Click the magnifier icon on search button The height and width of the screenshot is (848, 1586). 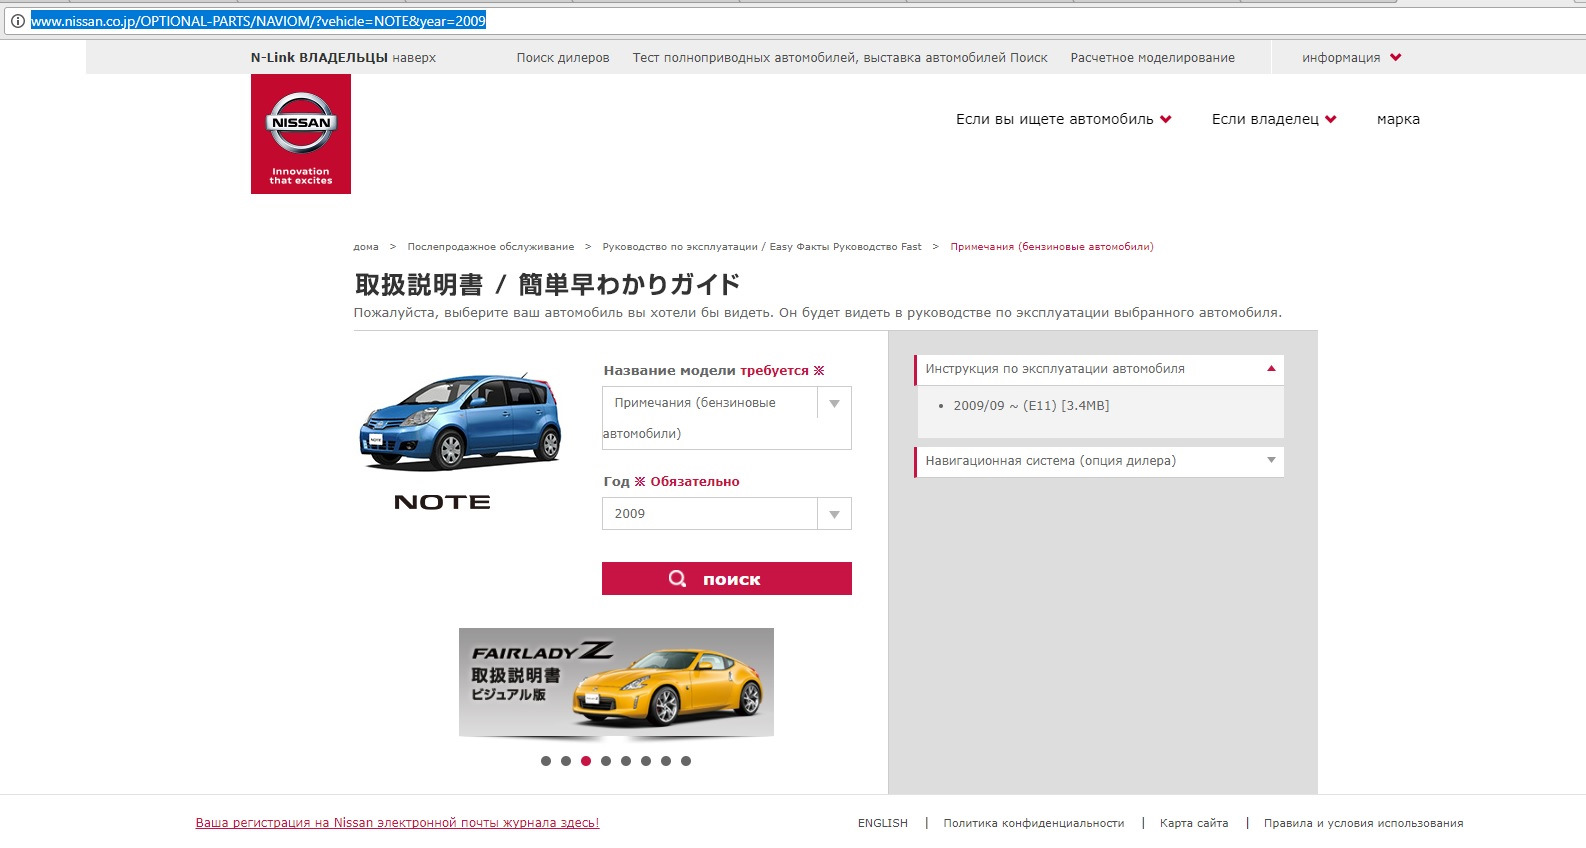point(678,579)
